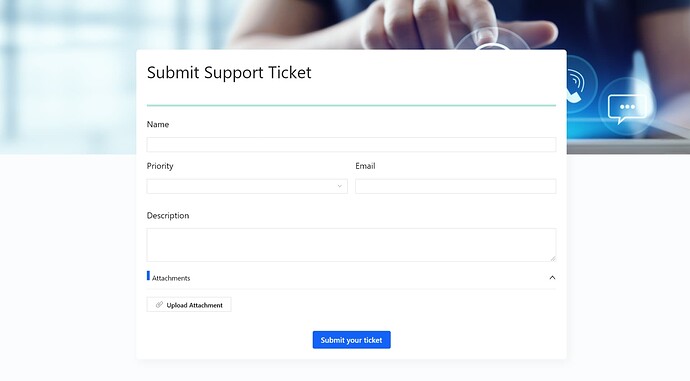
Task: Click the Description box resize handle
Action: coord(553,258)
